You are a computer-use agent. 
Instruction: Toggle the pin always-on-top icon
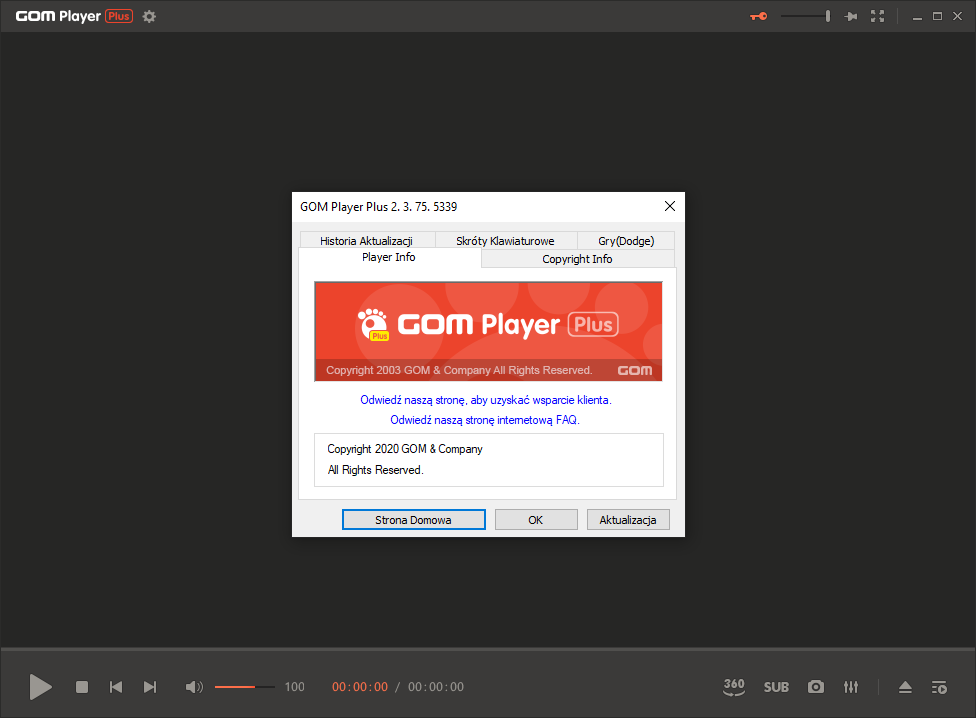(x=850, y=16)
